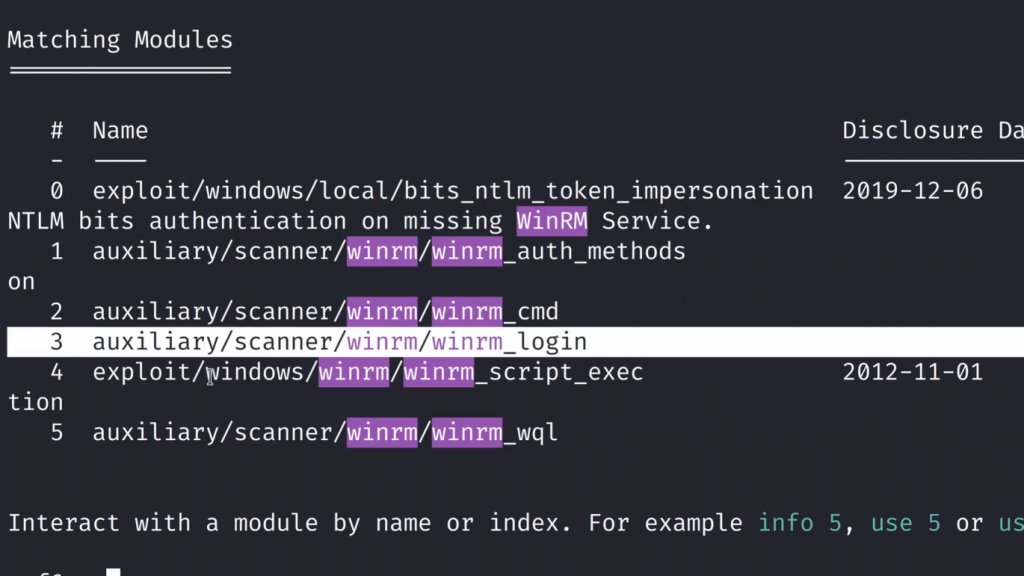The width and height of the screenshot is (1024, 576).
Task: Click the 'Disclosure Date' column header
Action: click(x=932, y=130)
